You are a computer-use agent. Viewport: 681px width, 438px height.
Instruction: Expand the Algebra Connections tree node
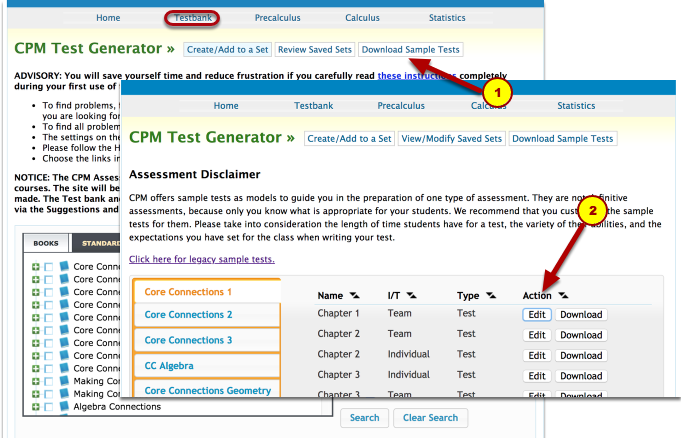click(36, 407)
